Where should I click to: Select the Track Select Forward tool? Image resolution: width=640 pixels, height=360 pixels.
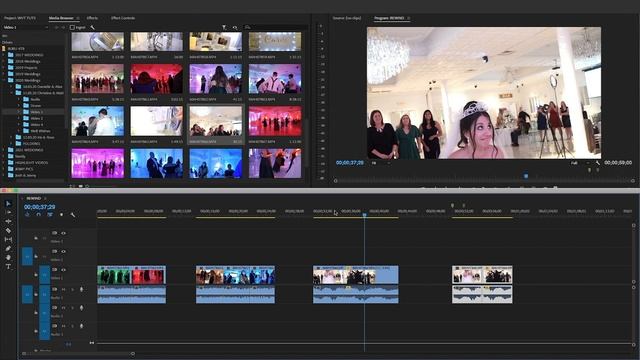8,212
